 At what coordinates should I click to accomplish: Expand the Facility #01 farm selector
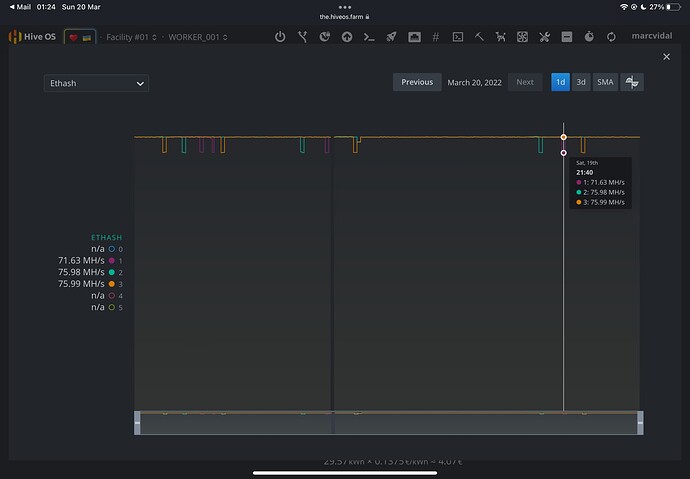click(131, 37)
